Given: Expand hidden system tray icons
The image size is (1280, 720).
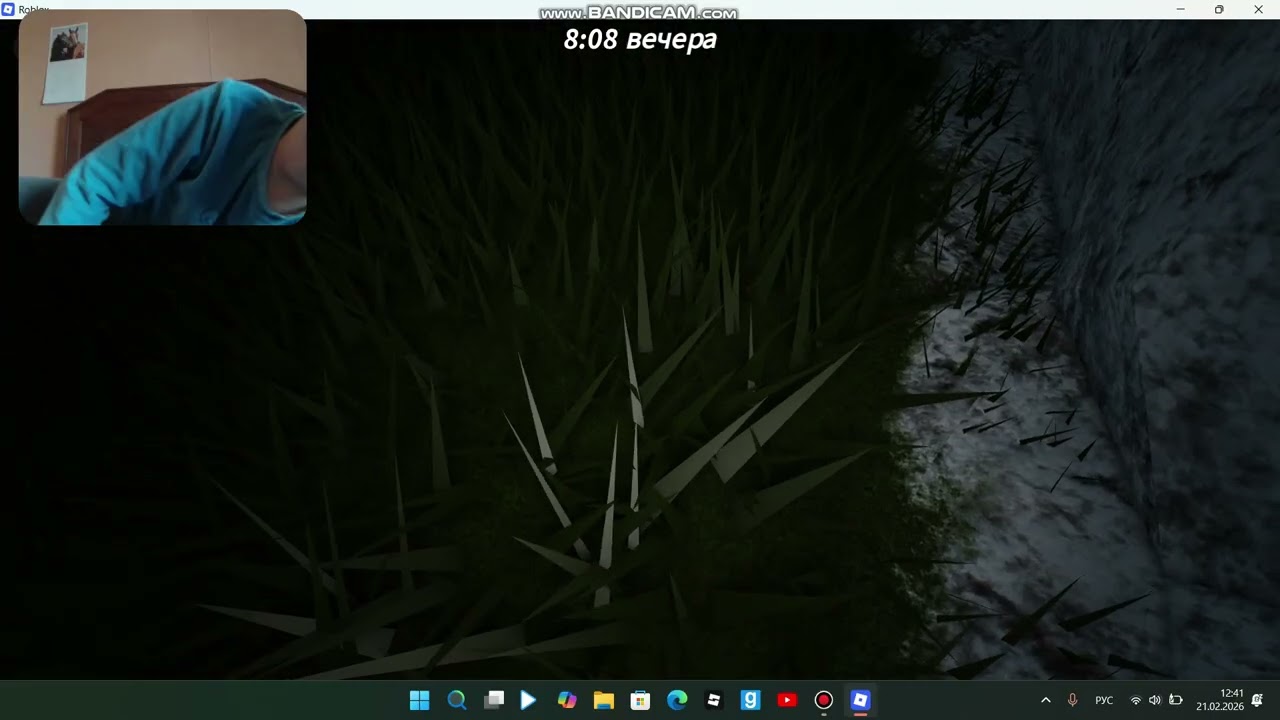Looking at the screenshot, I should point(1046,700).
